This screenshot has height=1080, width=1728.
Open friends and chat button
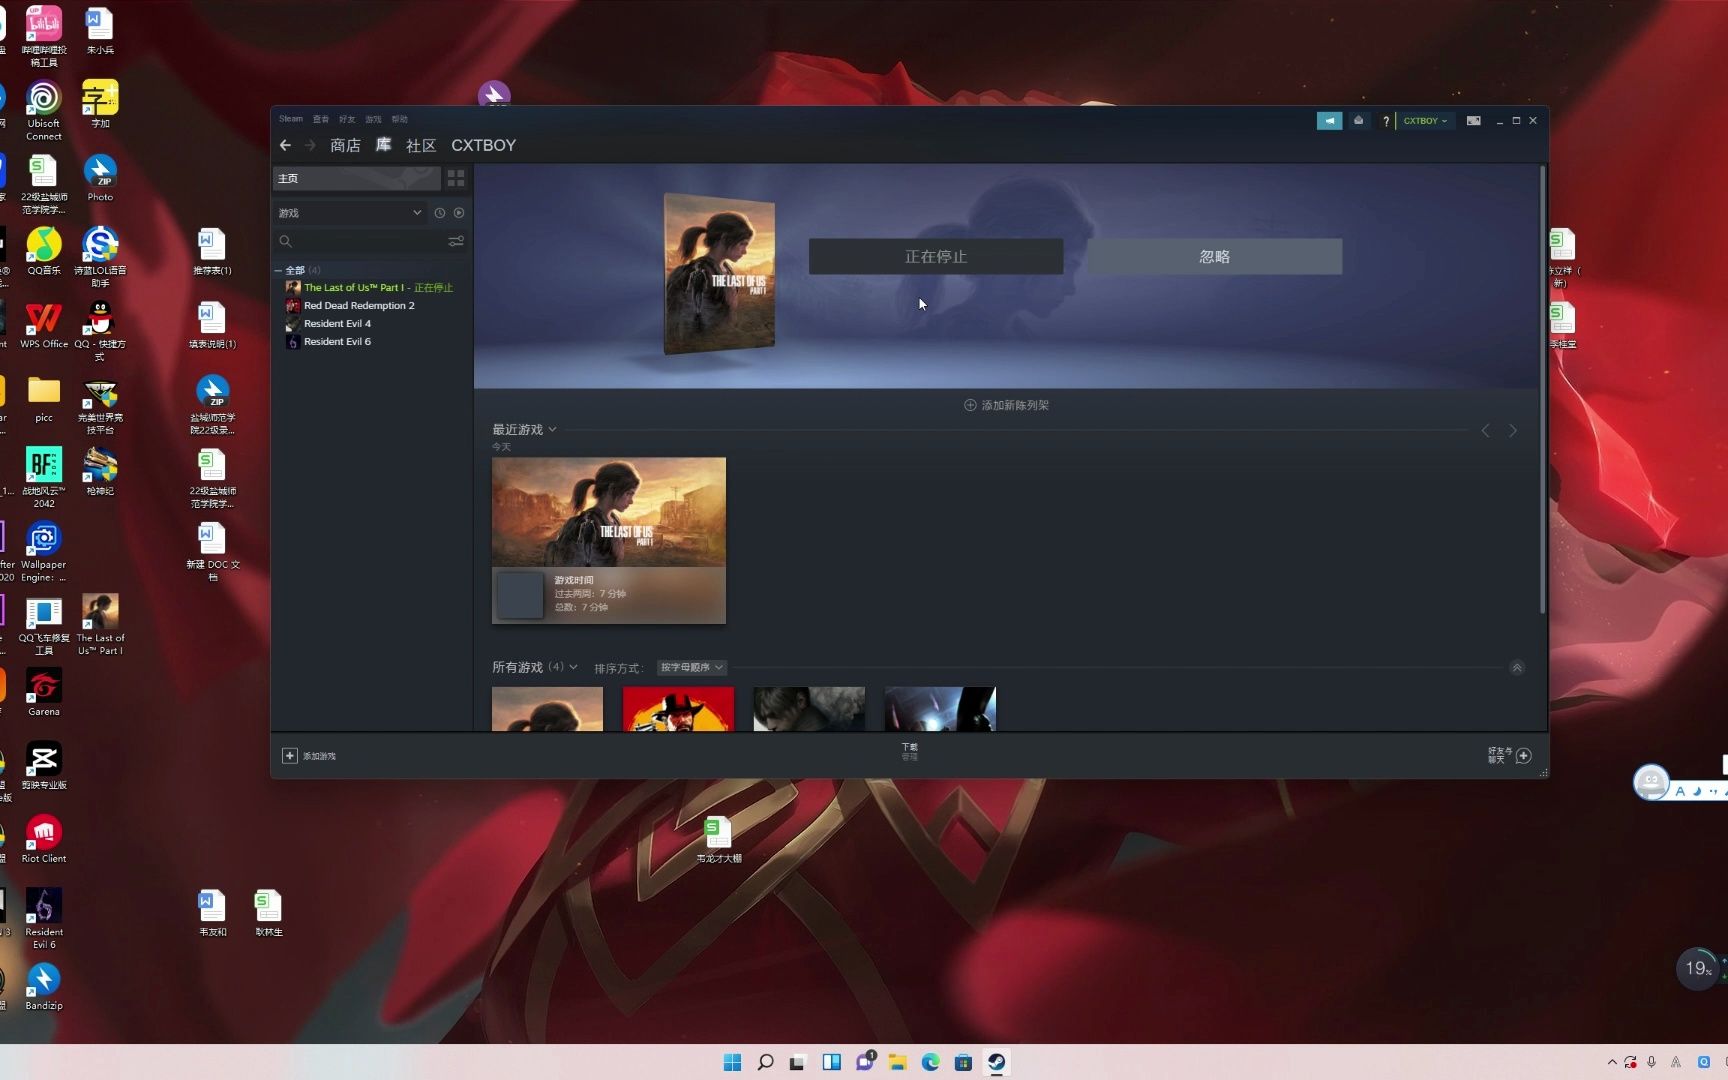pos(1510,755)
